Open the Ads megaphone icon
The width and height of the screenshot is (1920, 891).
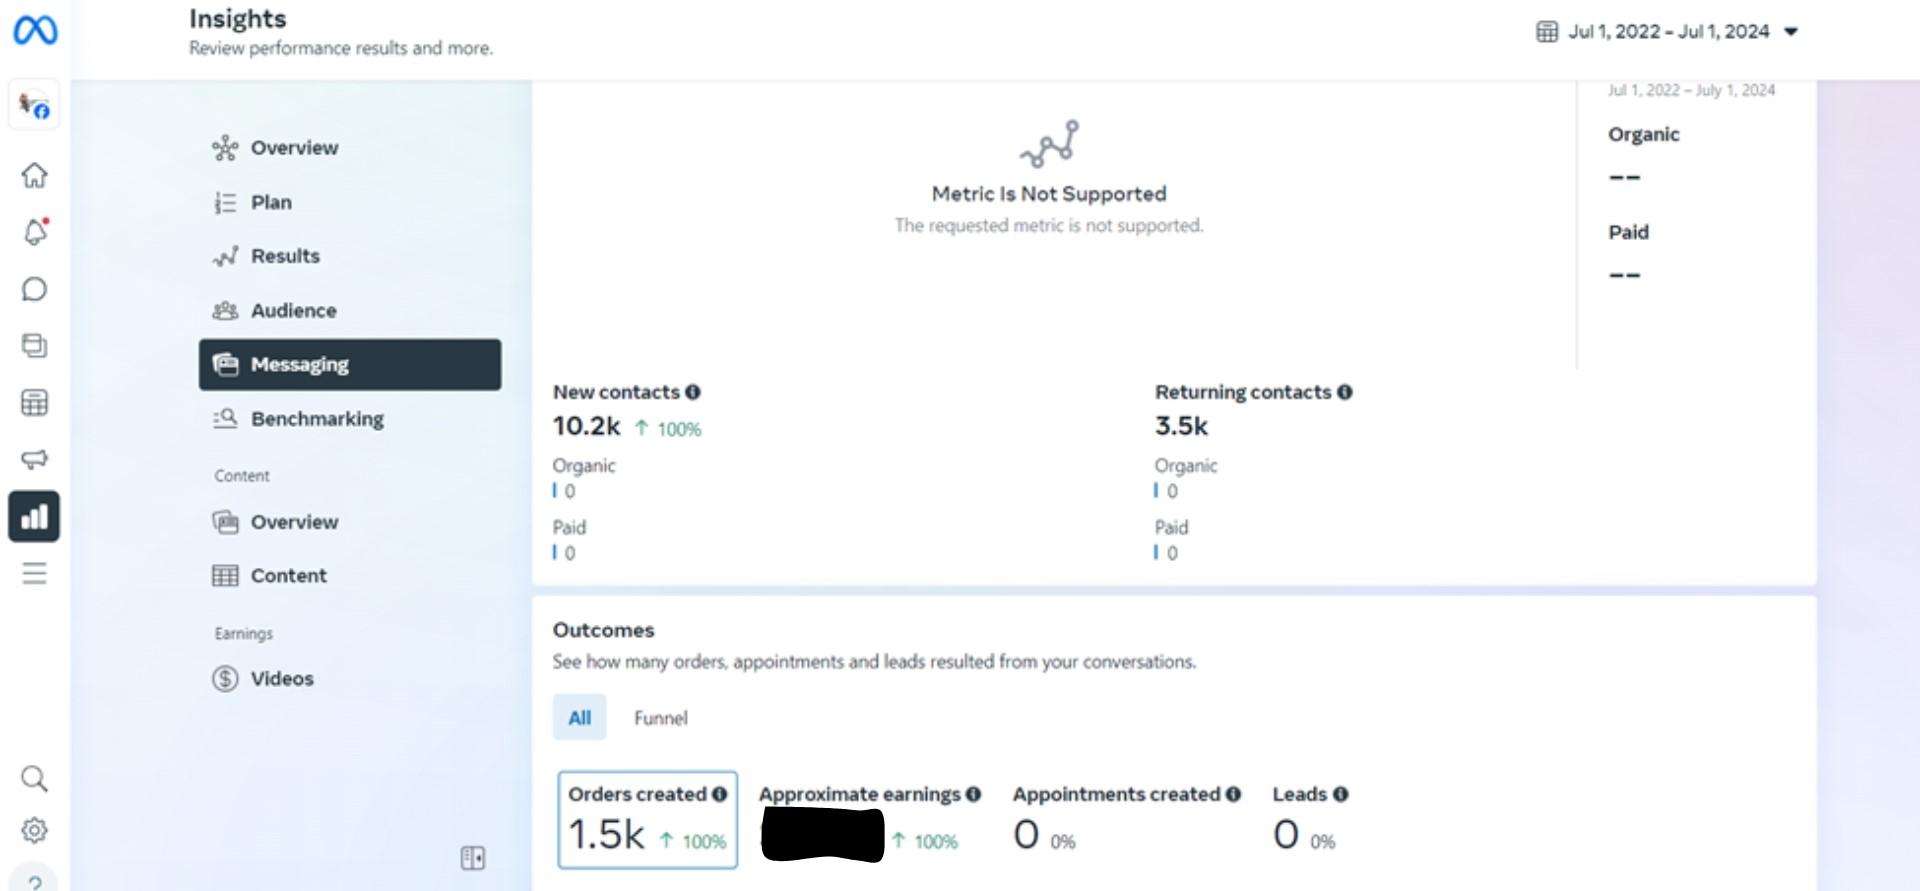click(x=35, y=459)
